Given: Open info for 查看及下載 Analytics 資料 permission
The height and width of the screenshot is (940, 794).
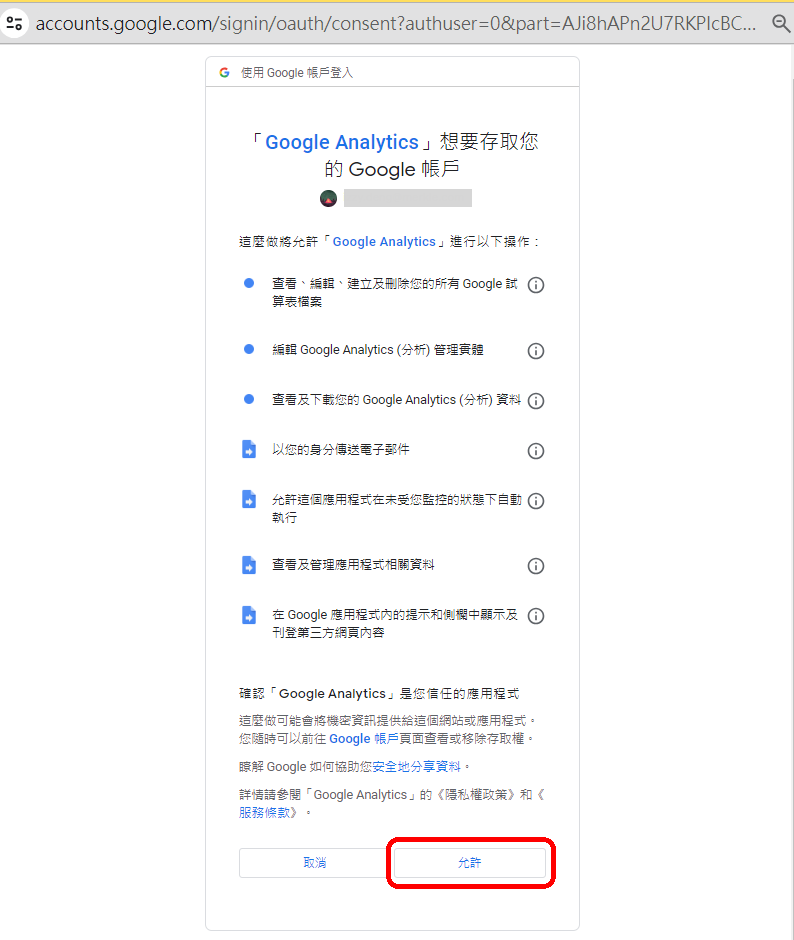Looking at the screenshot, I should (536, 400).
